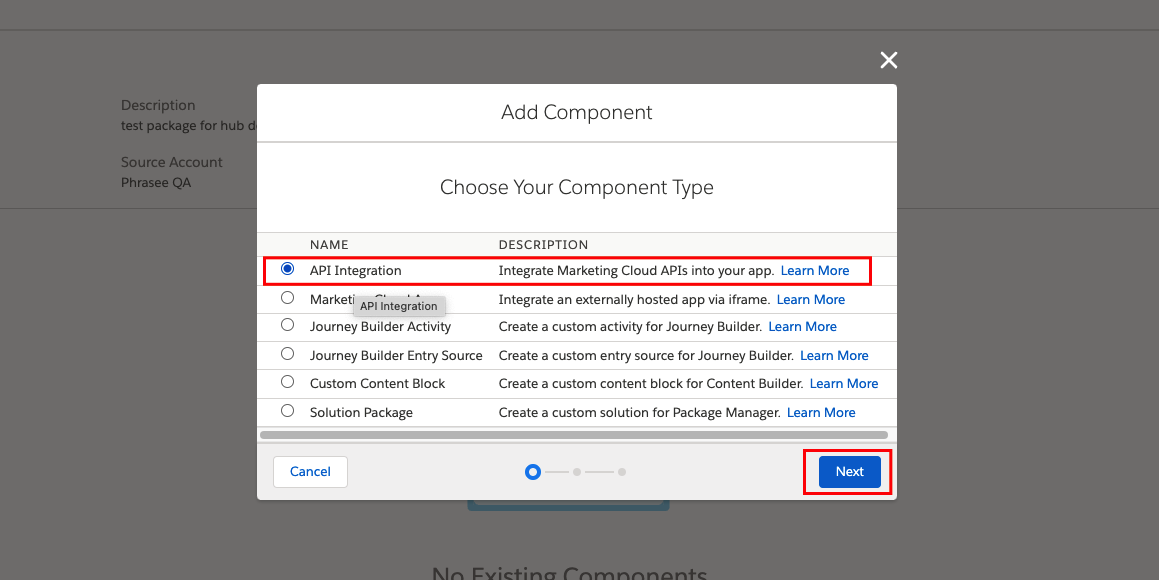Open Learn More for Package Manager solution
Viewport: 1159px width, 580px height.
click(x=821, y=412)
